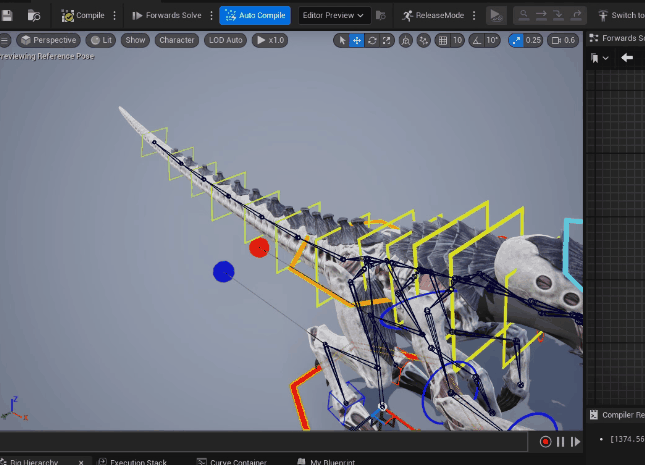Screen dimensions: 645x465
Task: Toggle the Auto Compile button
Action: point(255,15)
